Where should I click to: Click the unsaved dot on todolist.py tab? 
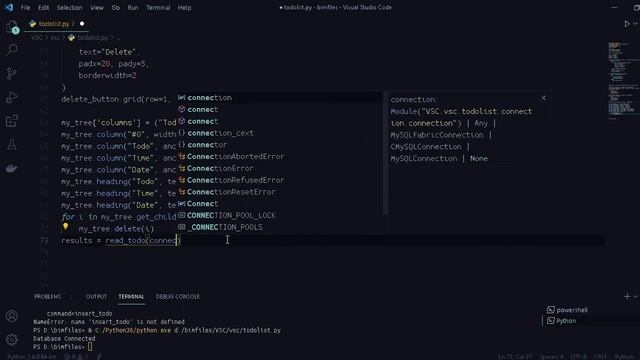click(82, 24)
